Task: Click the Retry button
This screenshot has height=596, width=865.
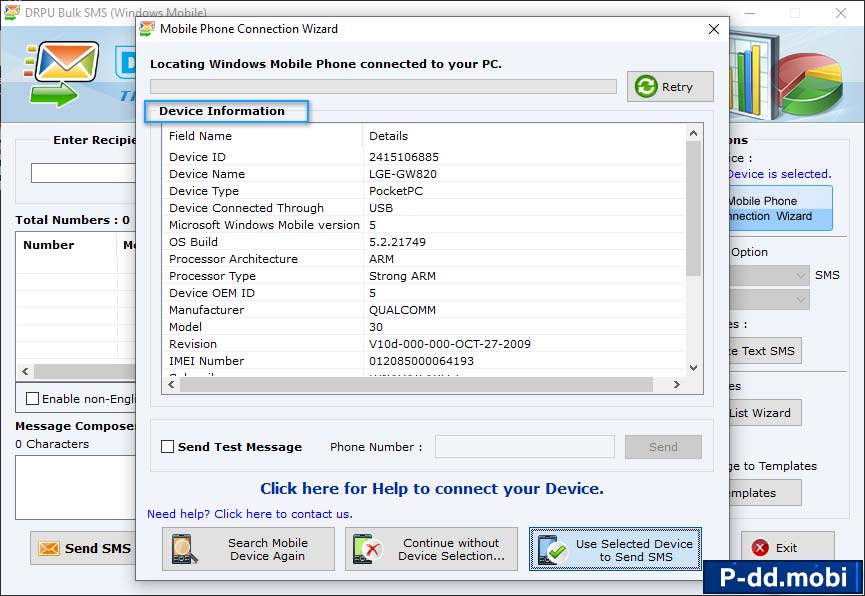Action: coord(670,87)
